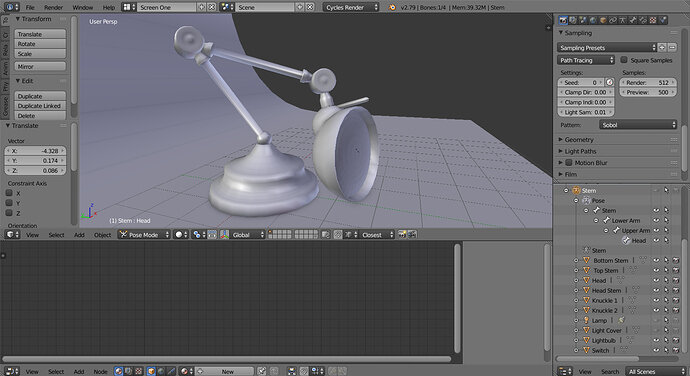This screenshot has height=376, width=690.
Task: Open the File menu
Action: pos(30,7)
